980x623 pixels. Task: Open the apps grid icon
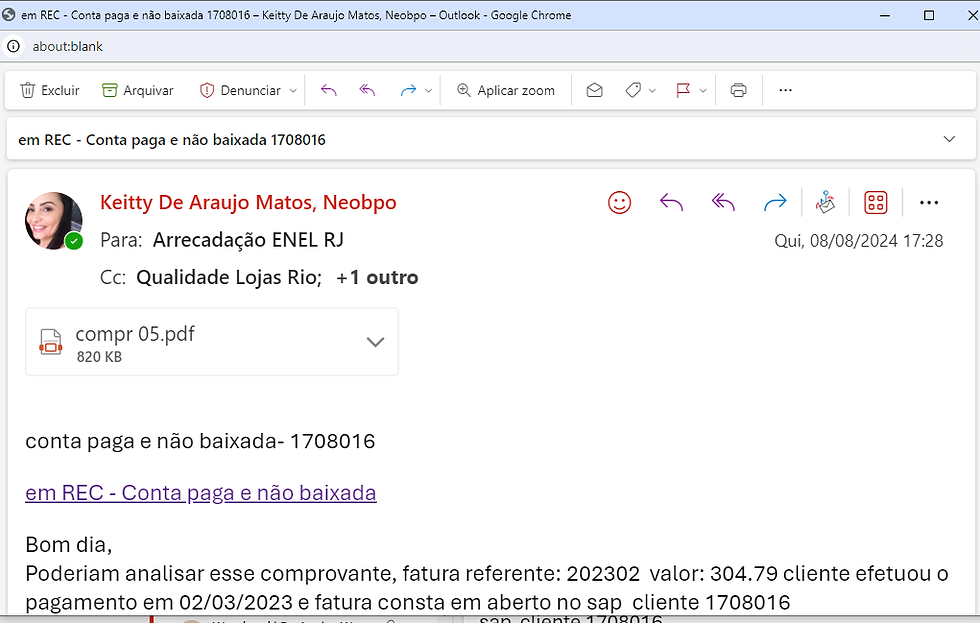point(876,202)
